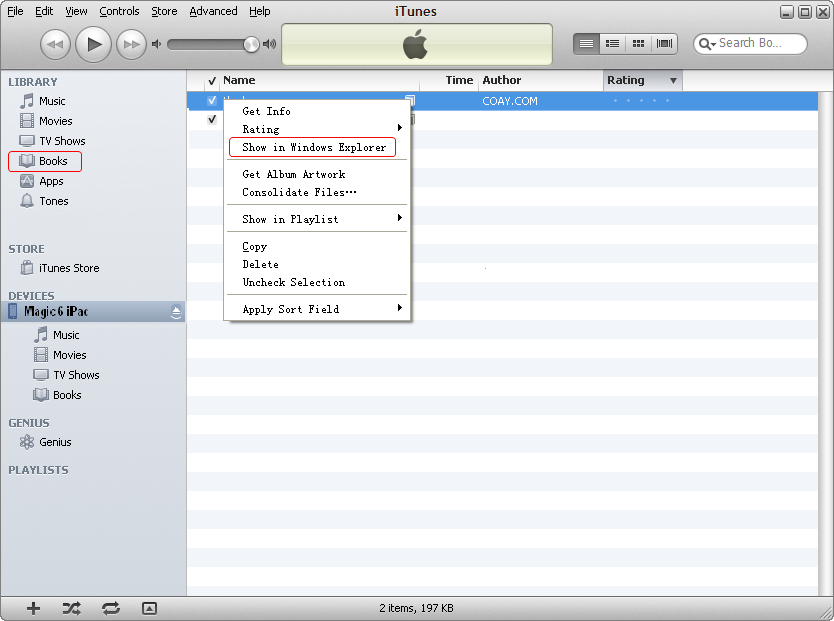The image size is (834, 621).
Task: Show or hide the artwork viewer
Action: pos(149,608)
